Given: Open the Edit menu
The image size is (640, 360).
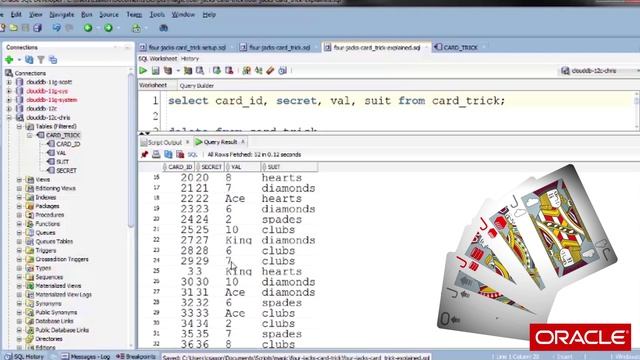Looking at the screenshot, I should [x=16, y=15].
